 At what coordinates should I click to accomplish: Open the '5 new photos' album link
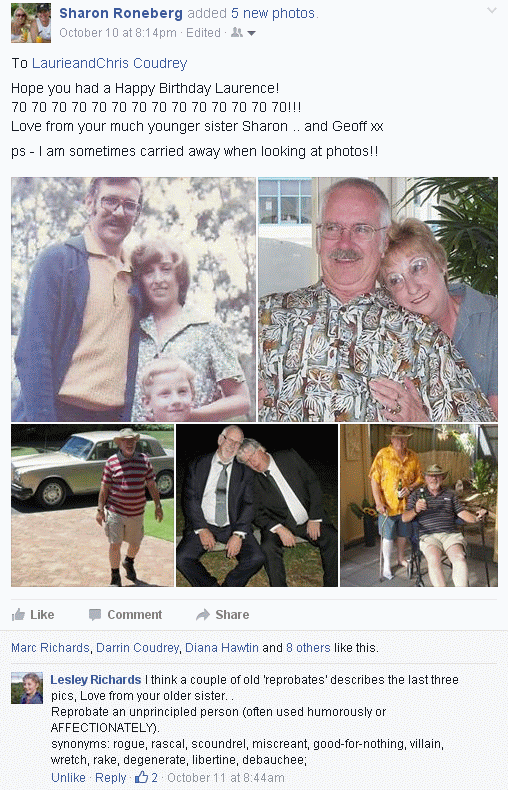(273, 13)
